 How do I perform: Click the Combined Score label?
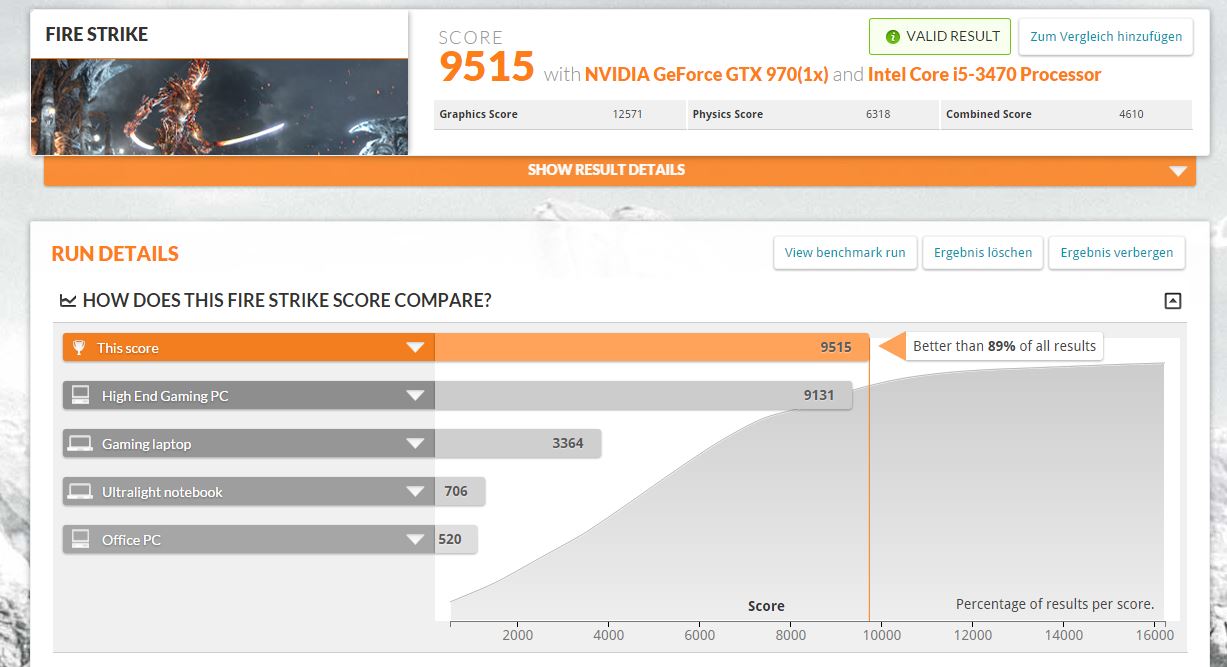(x=989, y=115)
